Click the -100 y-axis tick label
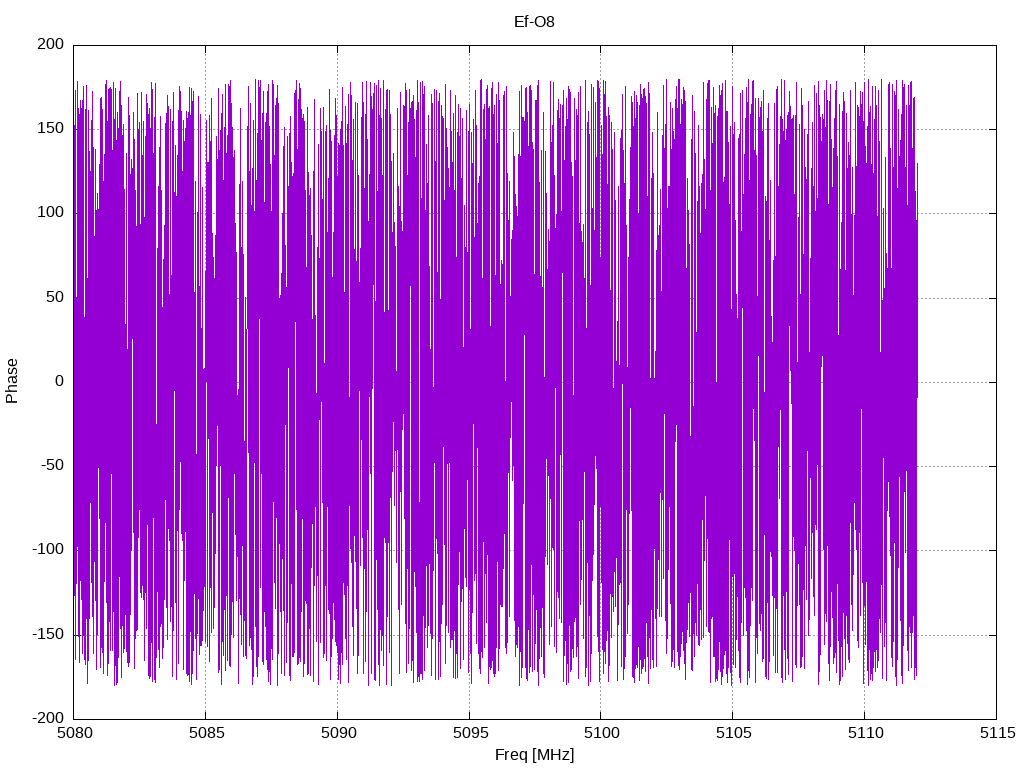This screenshot has height=768, width=1024. (x=48, y=550)
